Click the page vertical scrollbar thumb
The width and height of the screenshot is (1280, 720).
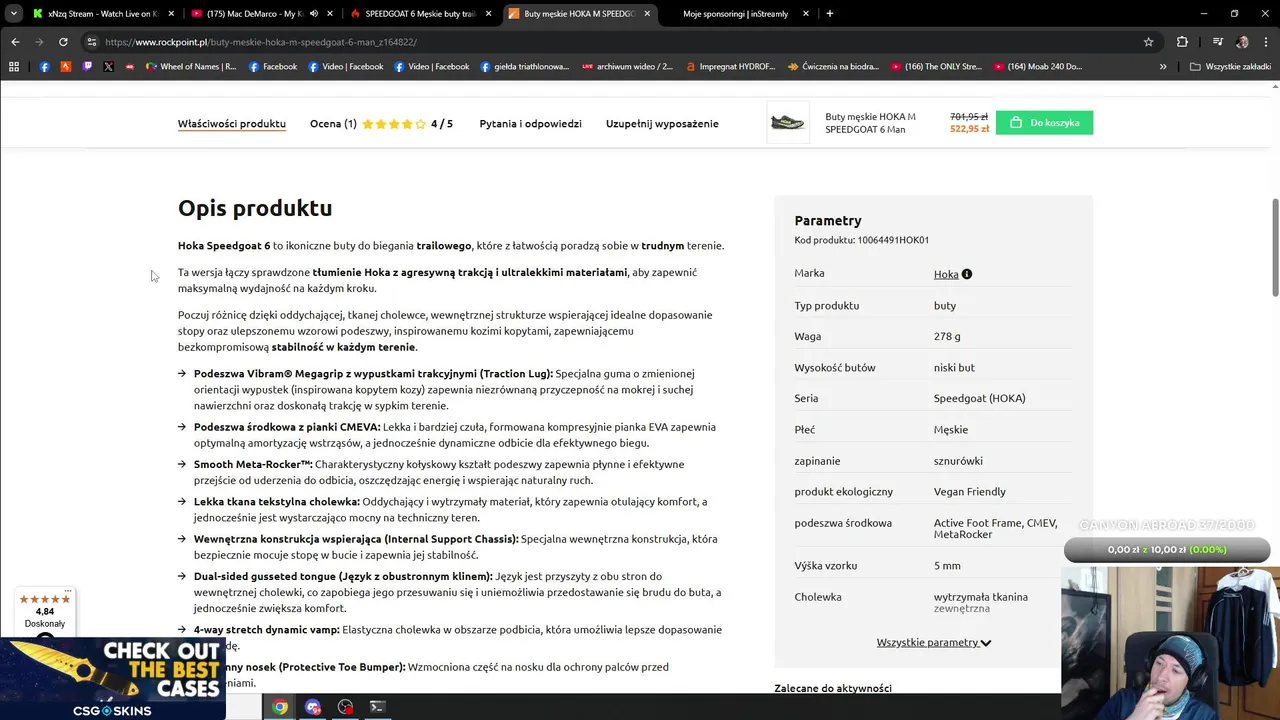point(1275,248)
